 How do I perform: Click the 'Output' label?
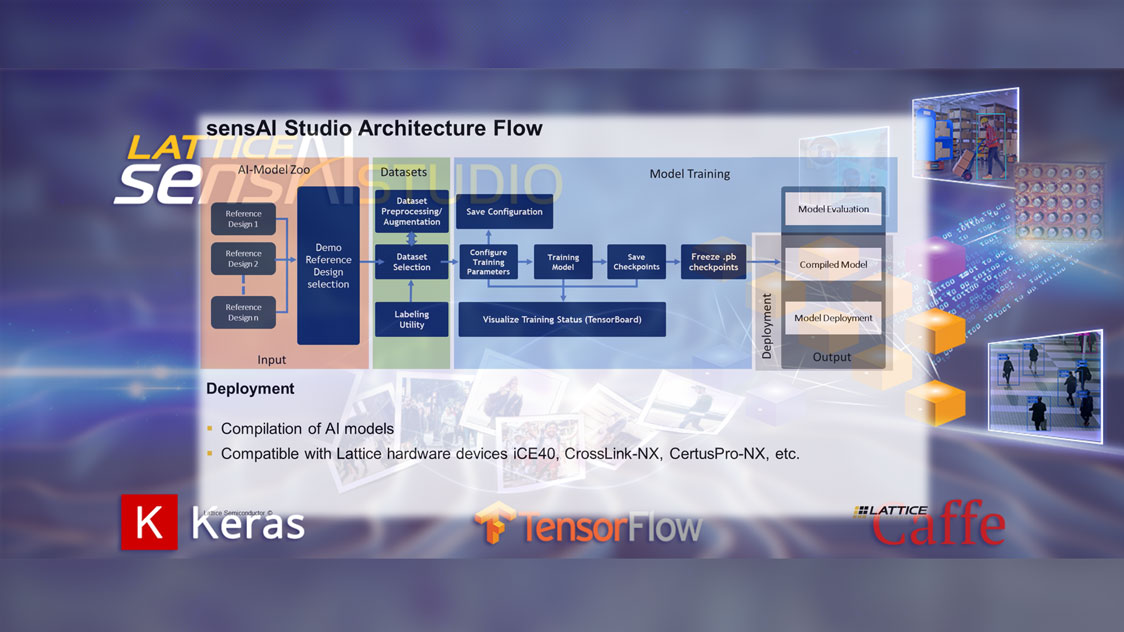832,357
